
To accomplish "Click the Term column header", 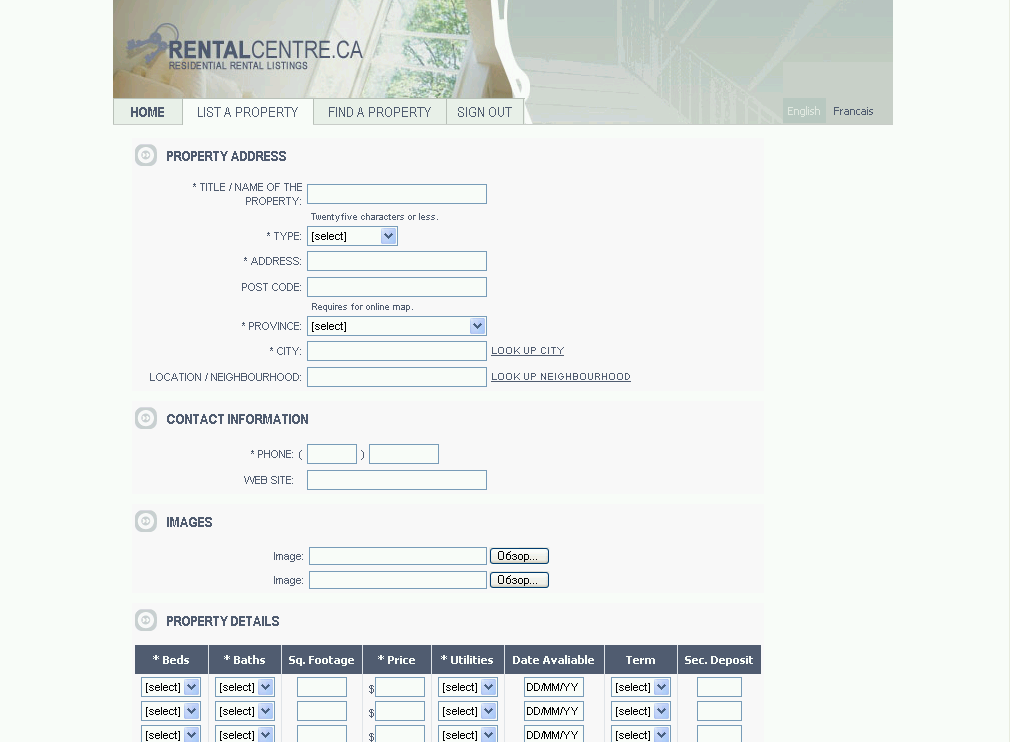I will (x=640, y=660).
